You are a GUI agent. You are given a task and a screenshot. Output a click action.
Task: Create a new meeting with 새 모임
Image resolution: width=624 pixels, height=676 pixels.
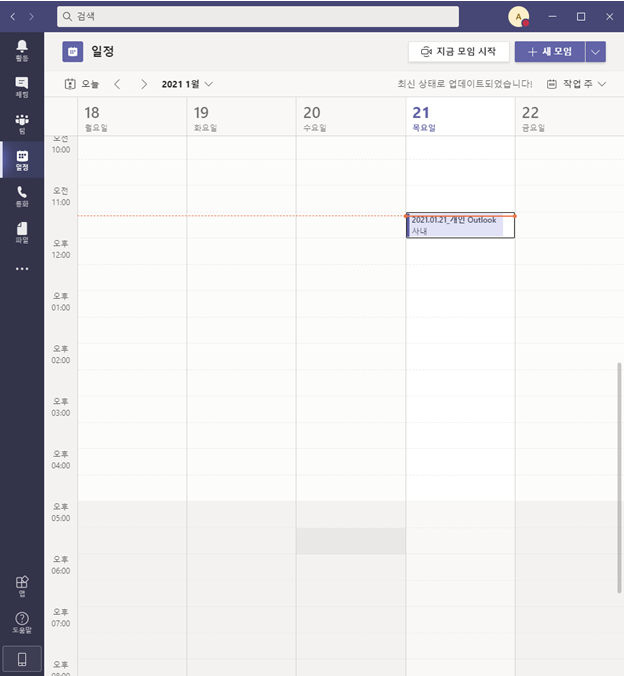tap(550, 52)
